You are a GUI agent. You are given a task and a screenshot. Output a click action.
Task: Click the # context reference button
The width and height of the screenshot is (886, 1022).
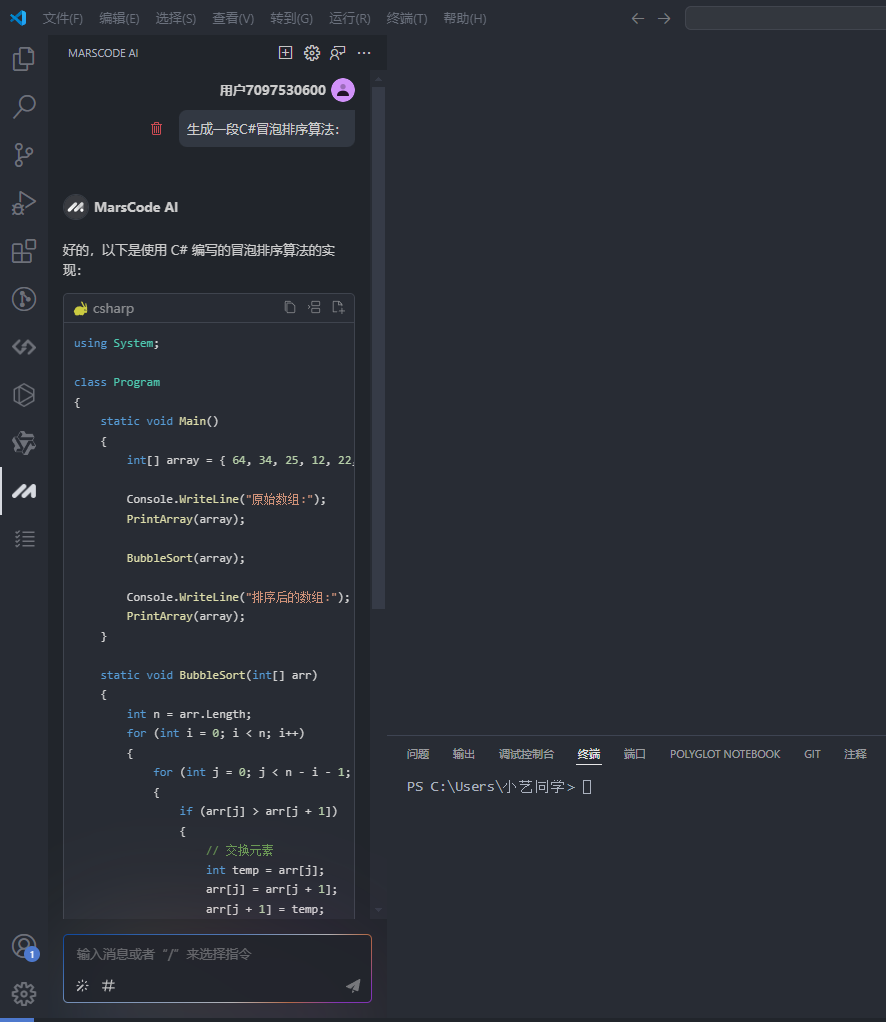109,985
